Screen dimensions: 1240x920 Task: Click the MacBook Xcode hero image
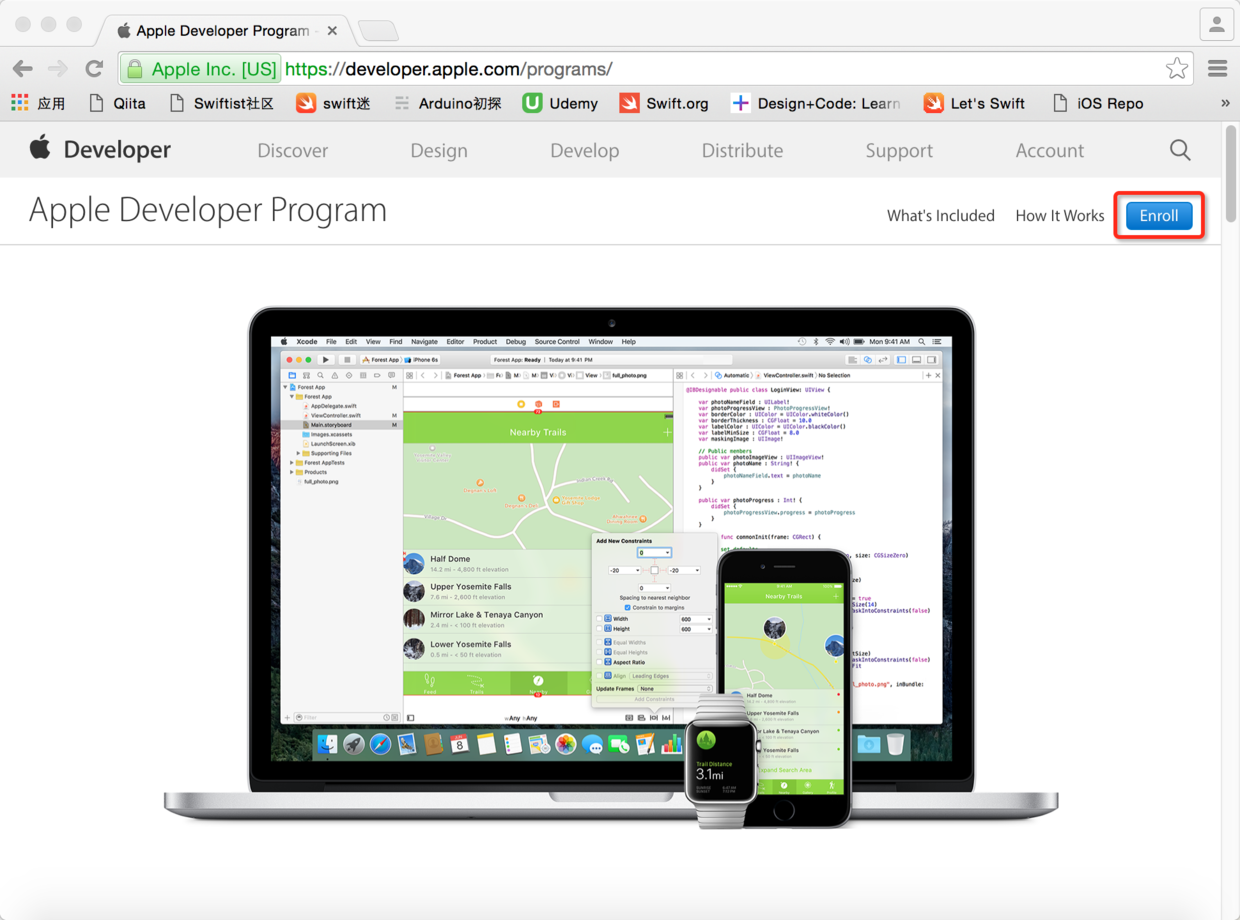tap(611, 567)
